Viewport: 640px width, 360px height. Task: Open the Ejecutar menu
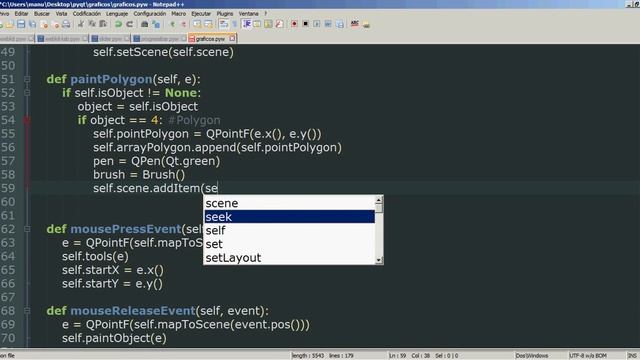point(201,13)
